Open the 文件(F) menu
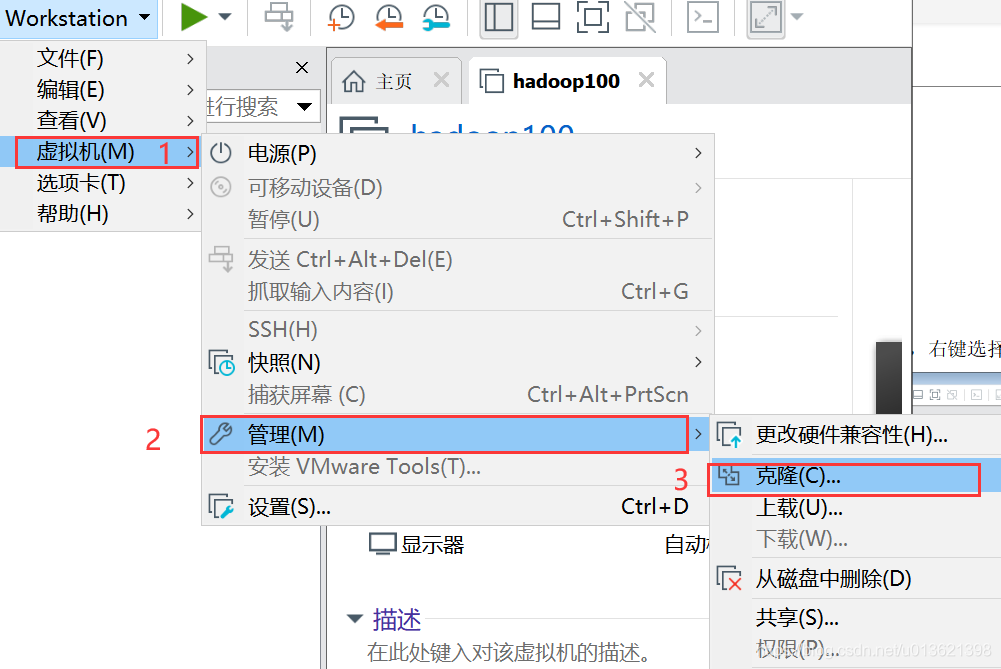 point(102,59)
